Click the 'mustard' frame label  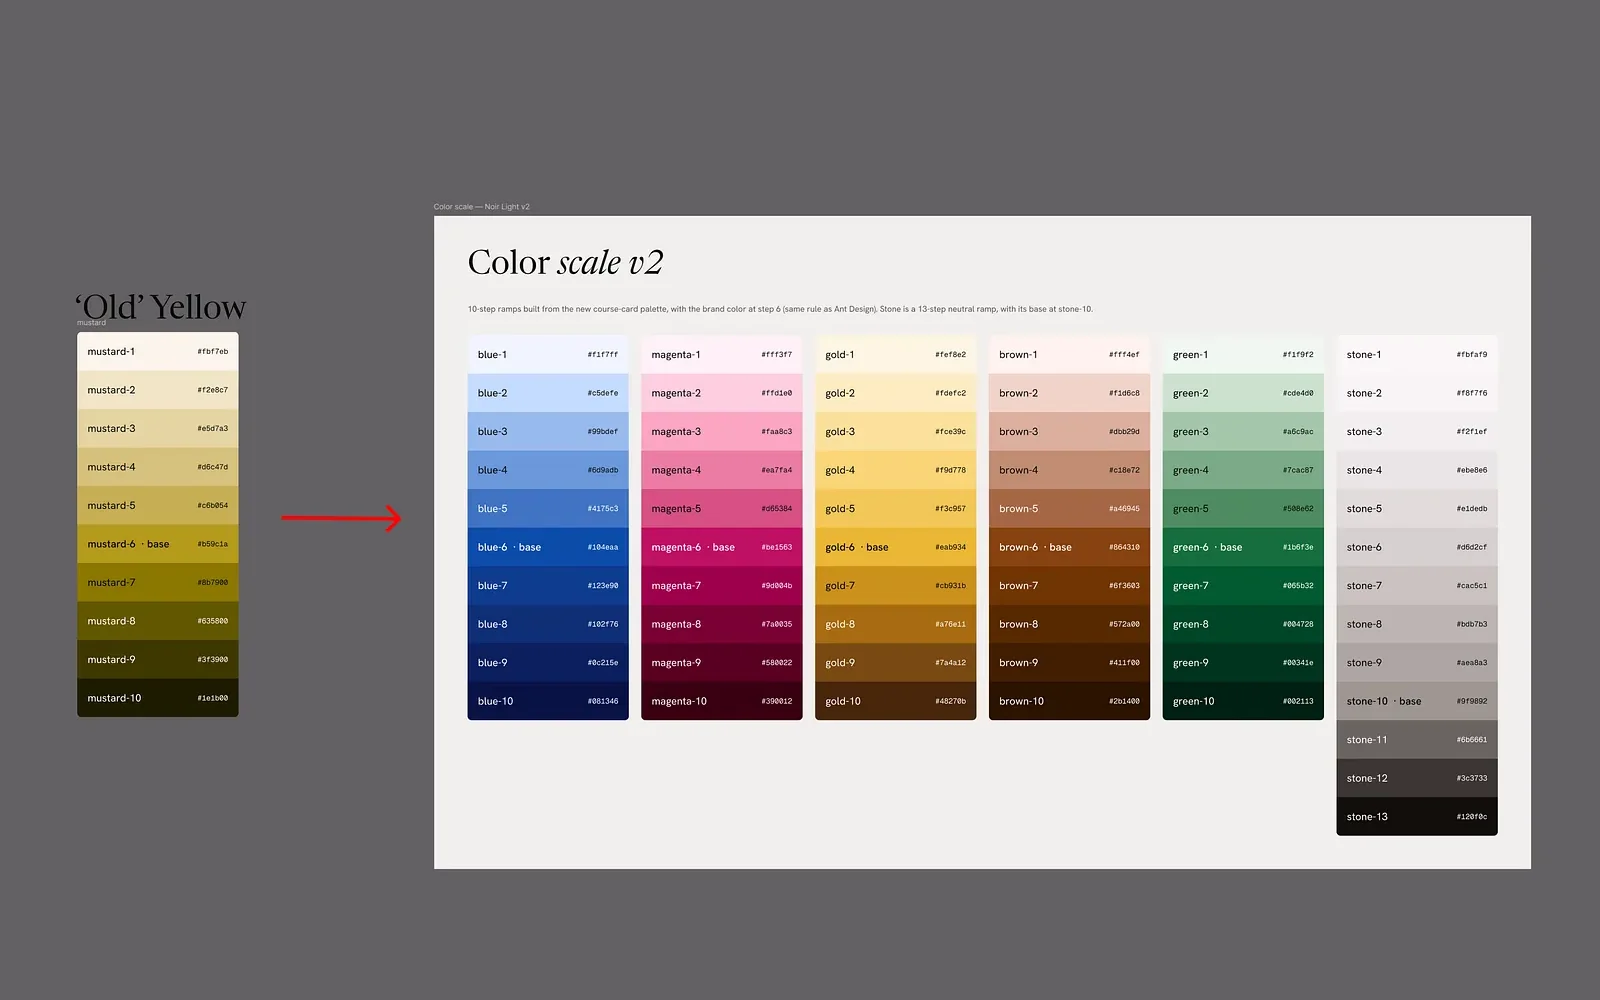click(92, 323)
